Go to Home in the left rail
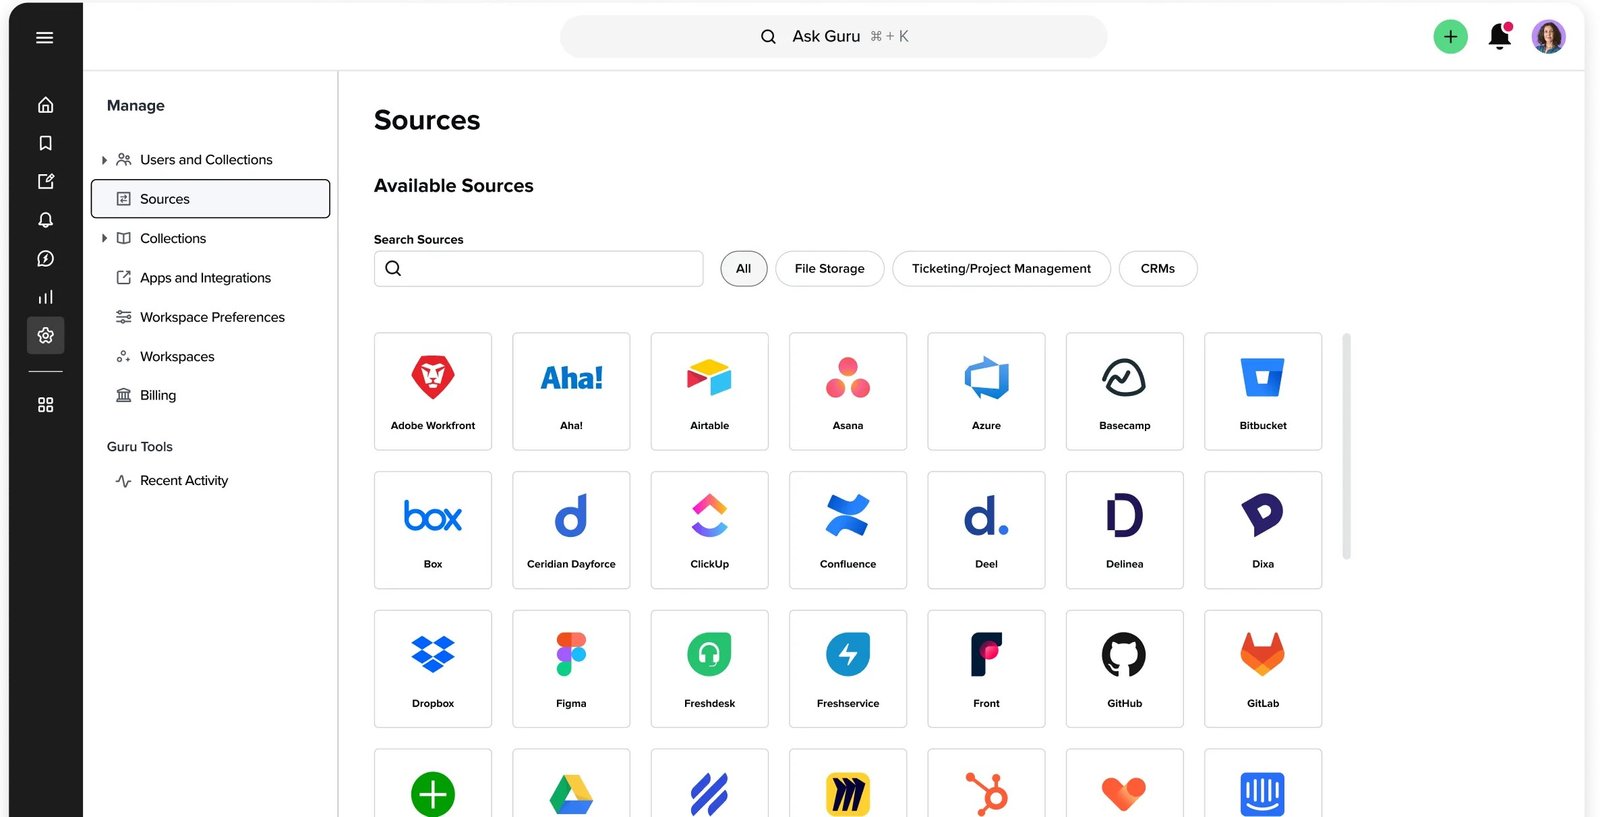Image resolution: width=1600 pixels, height=817 pixels. tap(45, 105)
